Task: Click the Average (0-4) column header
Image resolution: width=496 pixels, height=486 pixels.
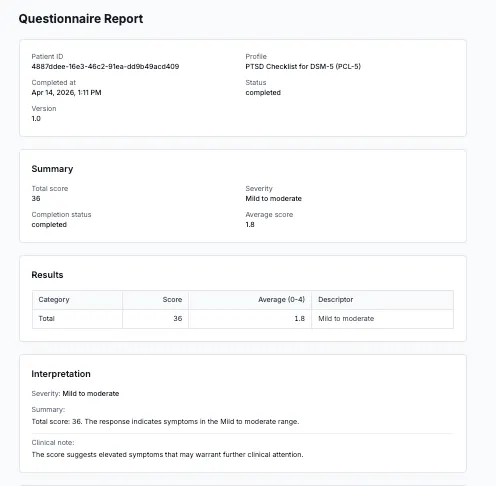Action: pyautogui.click(x=250, y=300)
